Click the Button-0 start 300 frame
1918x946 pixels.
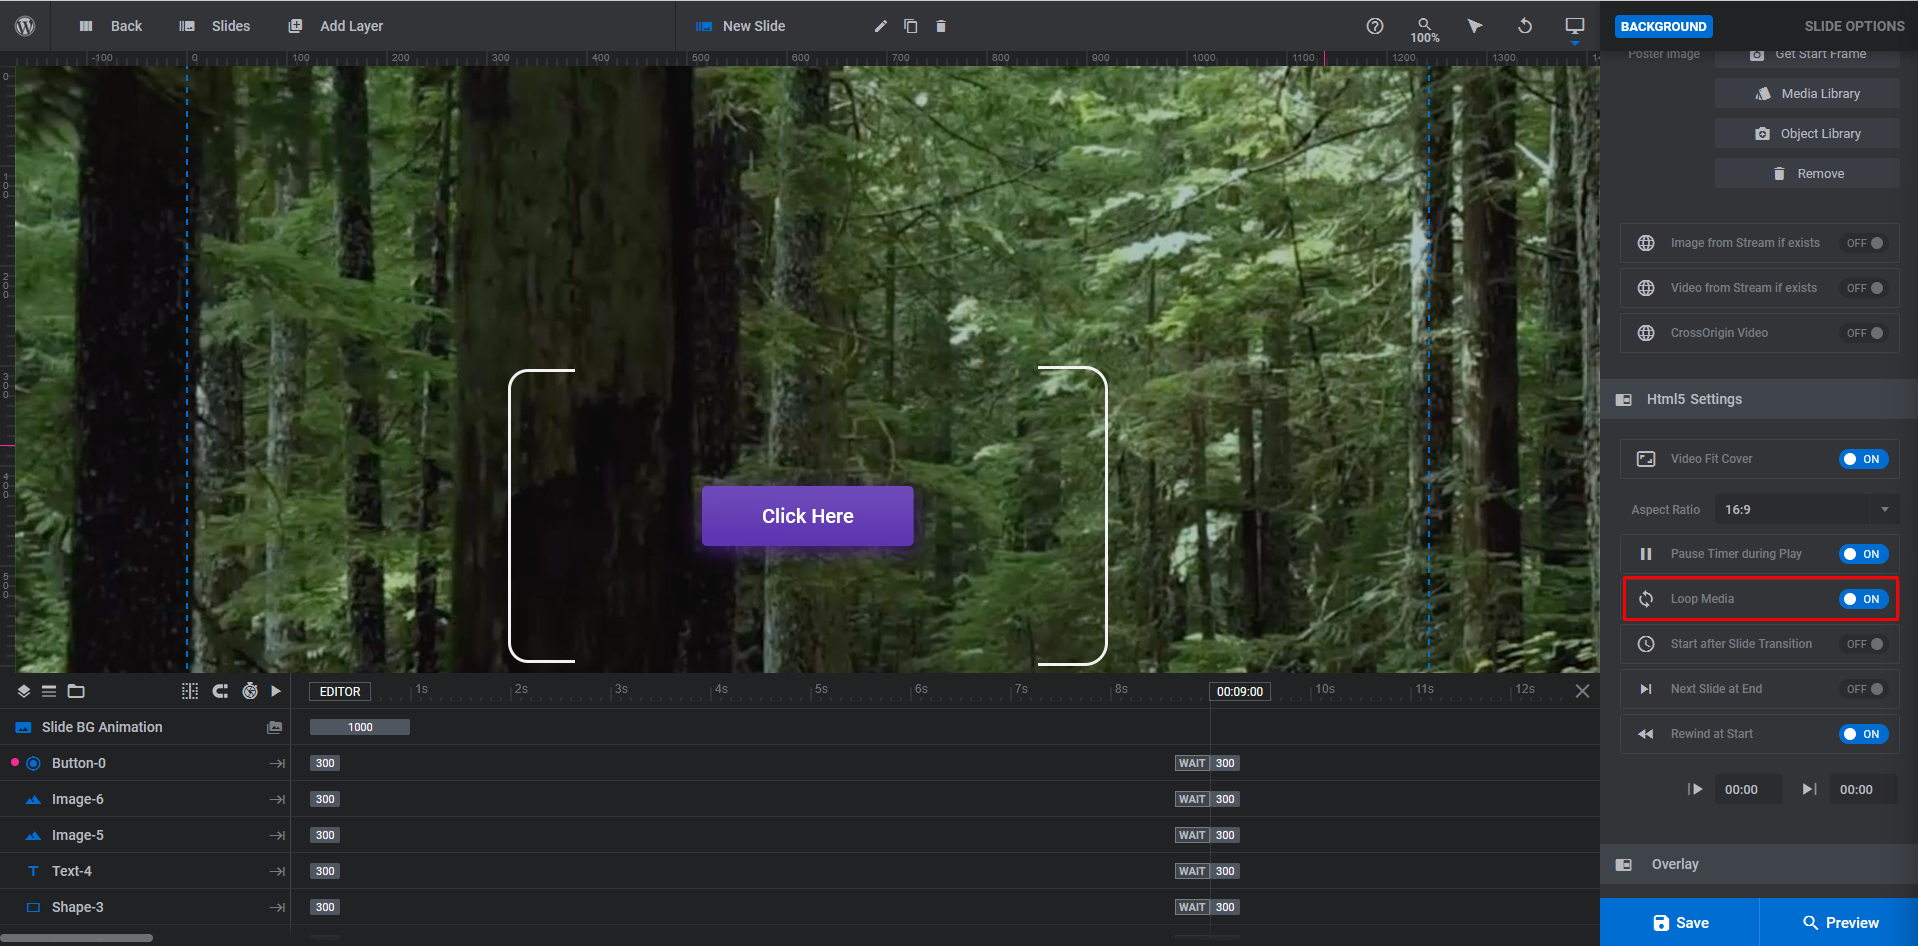pos(325,763)
